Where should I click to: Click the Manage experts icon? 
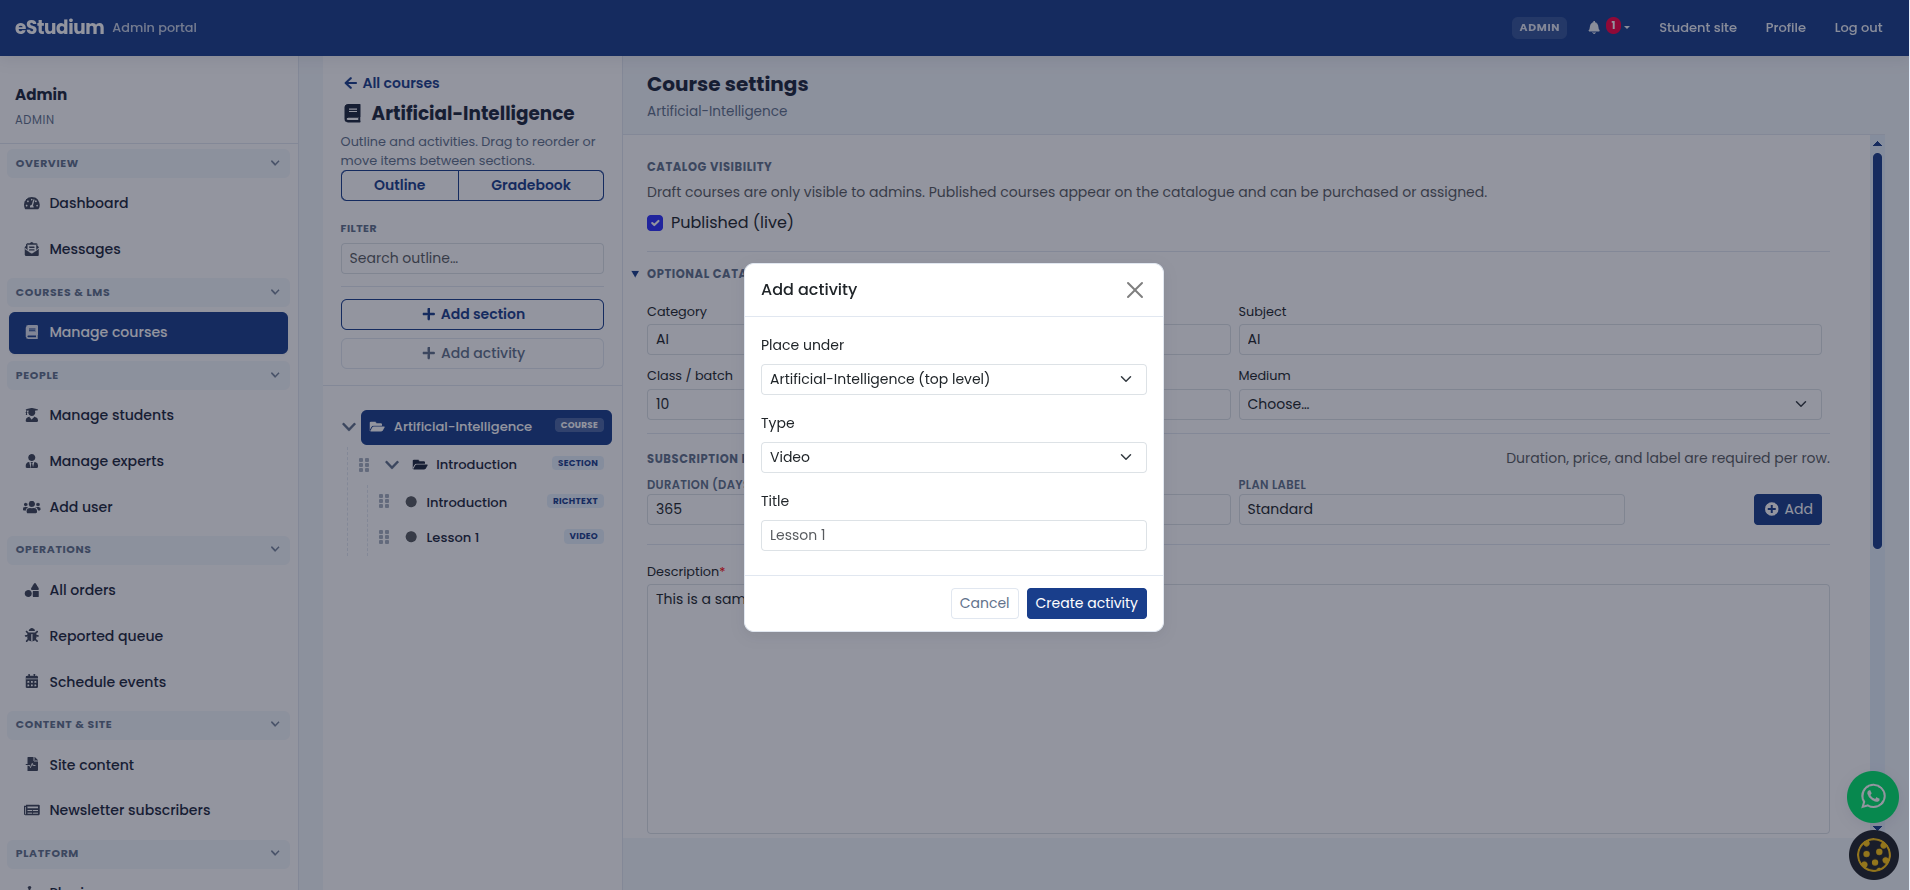32,461
